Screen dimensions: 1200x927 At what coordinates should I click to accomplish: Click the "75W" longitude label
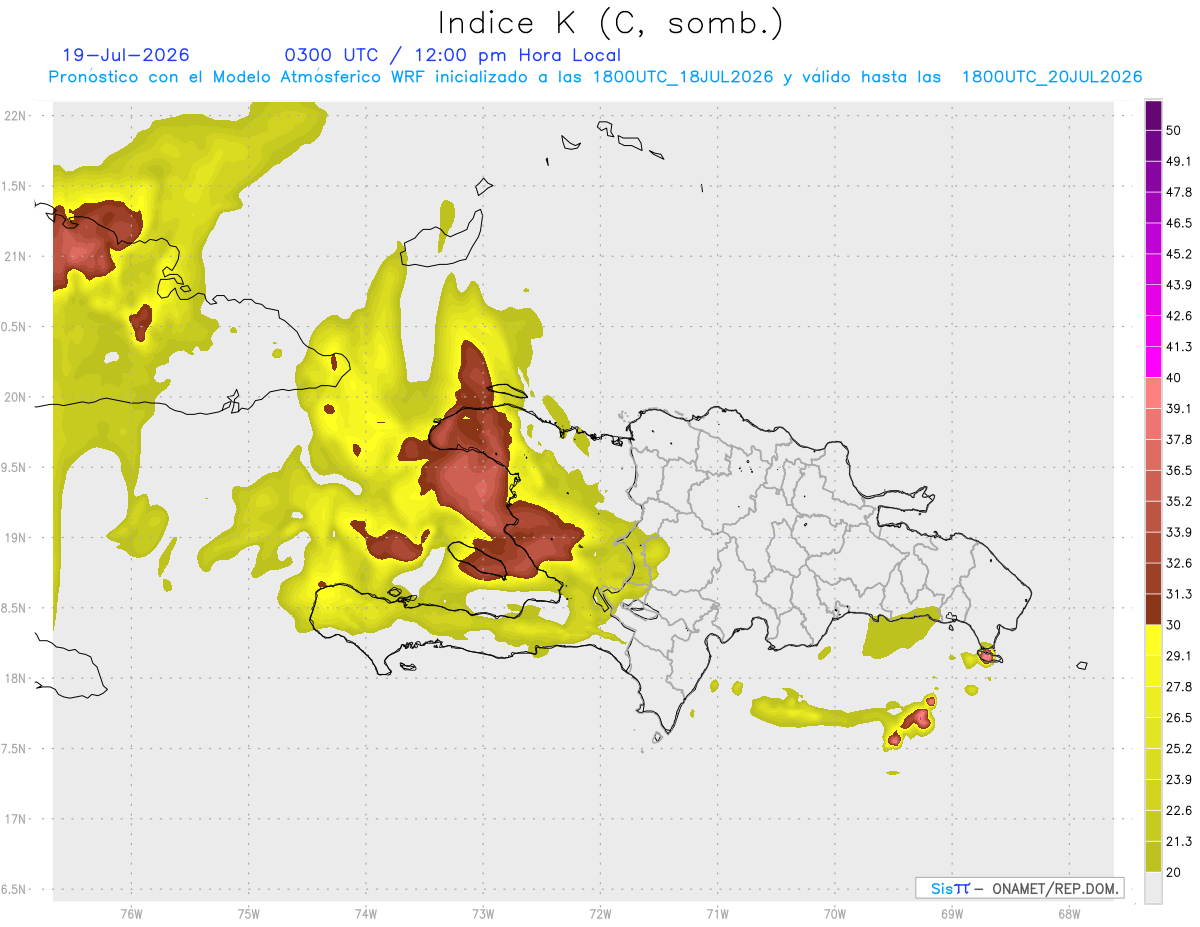coord(249,913)
